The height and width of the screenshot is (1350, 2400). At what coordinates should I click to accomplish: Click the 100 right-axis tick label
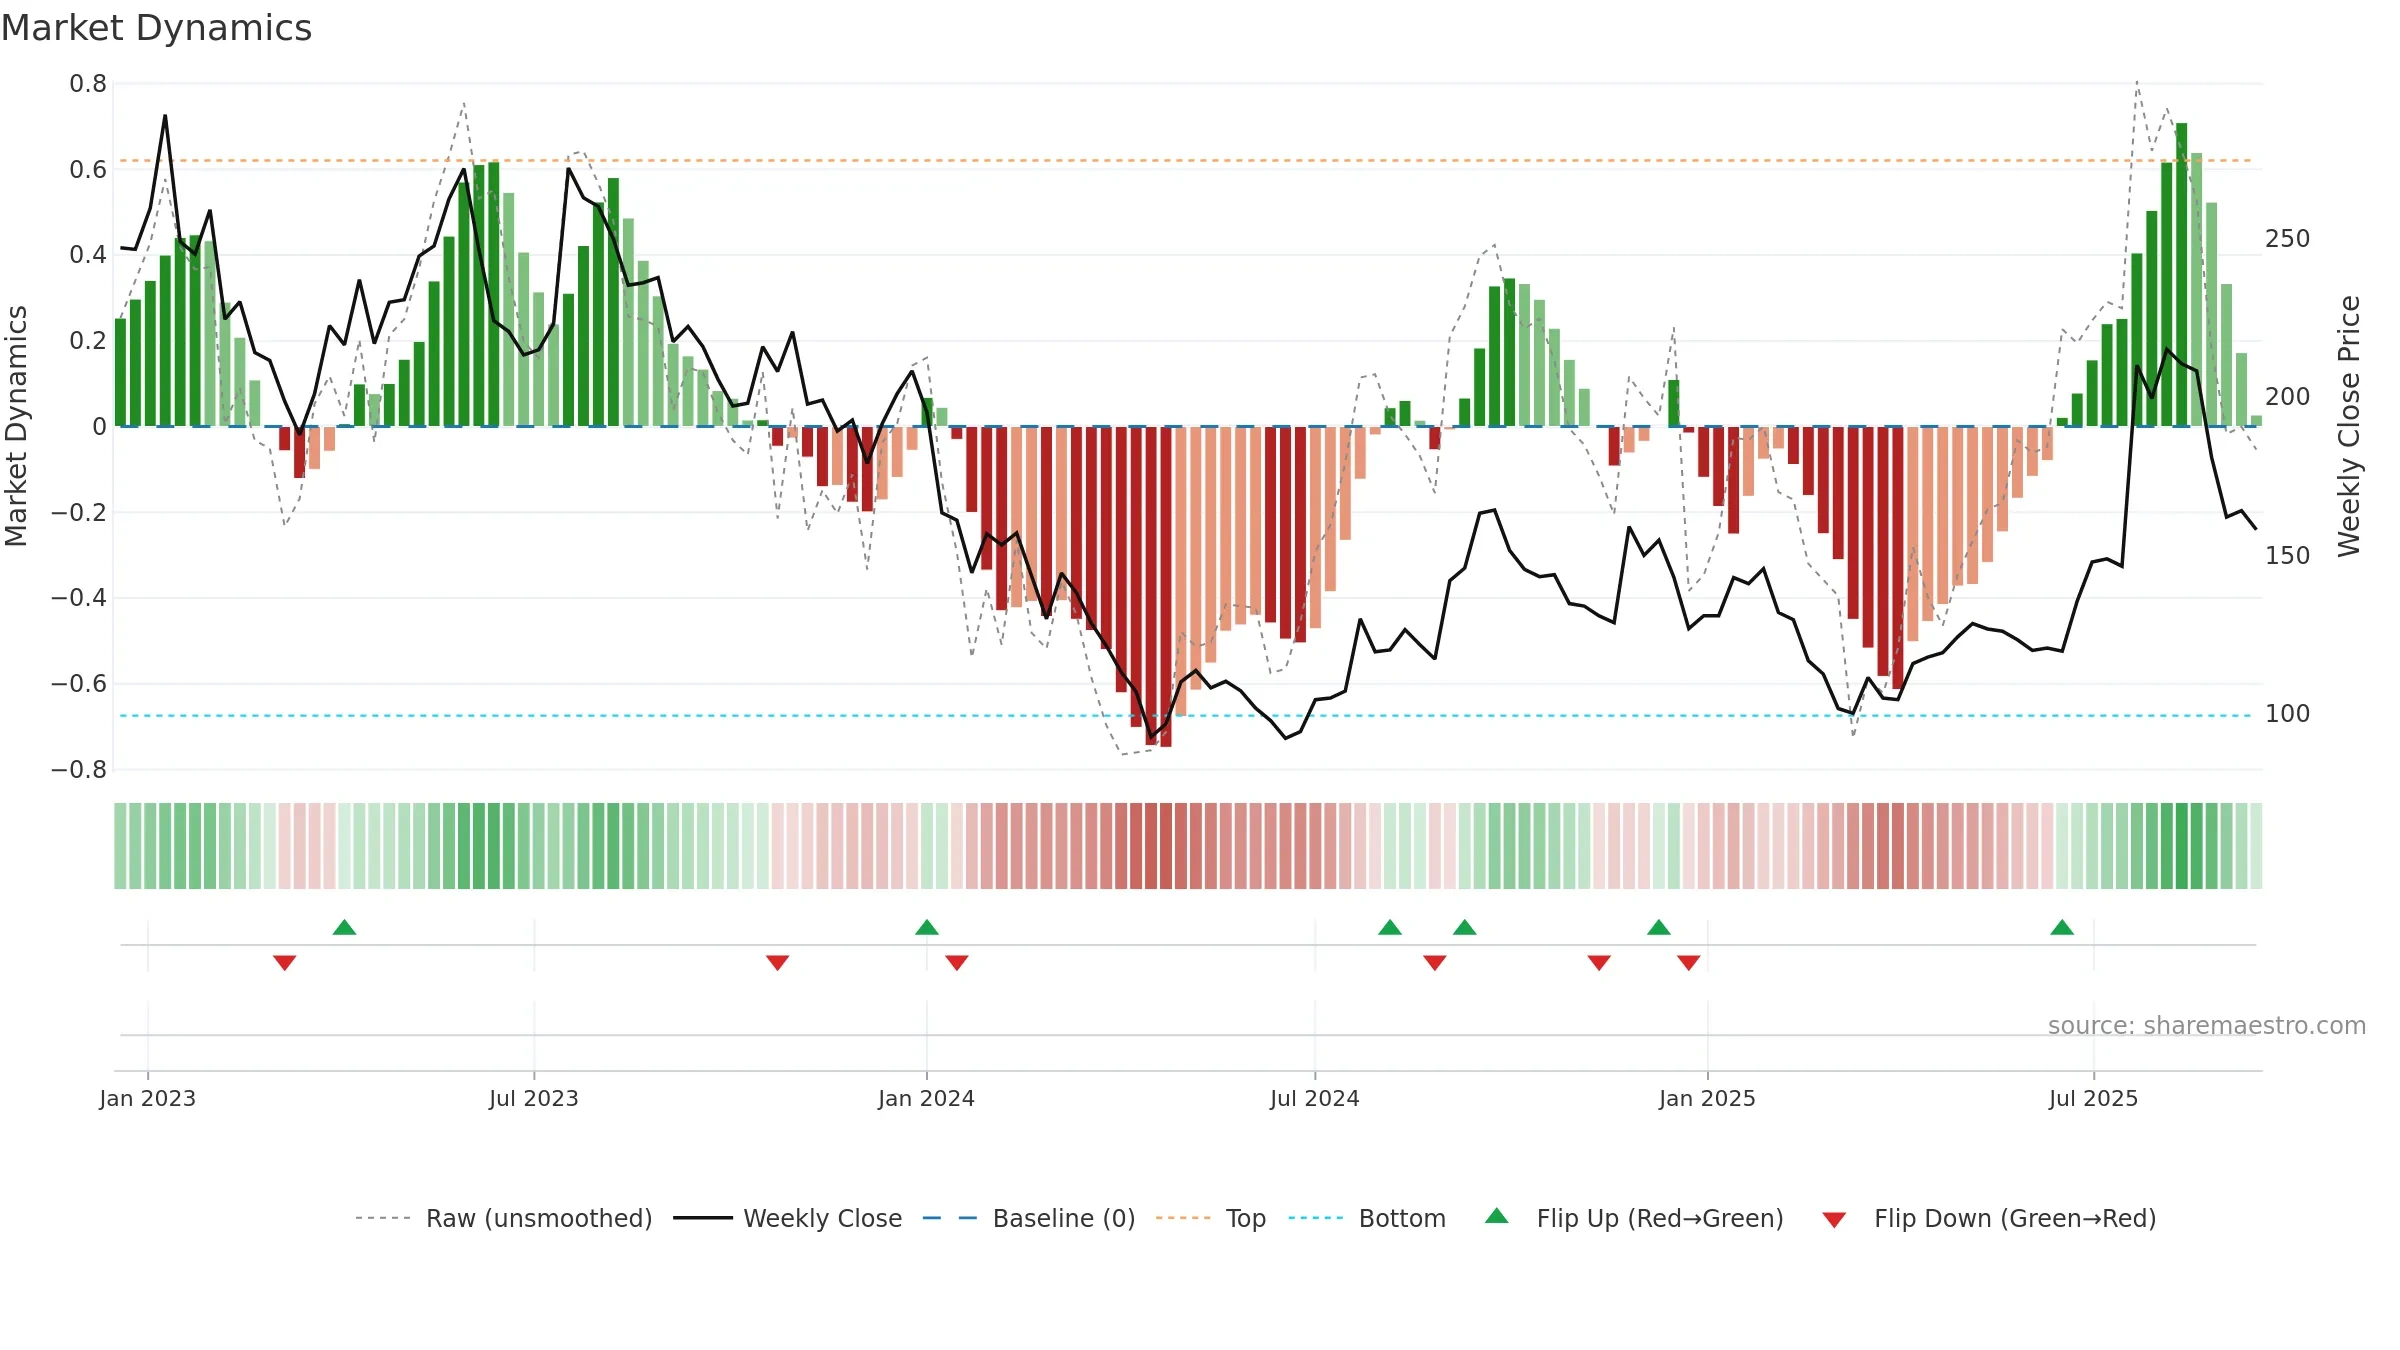(2288, 714)
